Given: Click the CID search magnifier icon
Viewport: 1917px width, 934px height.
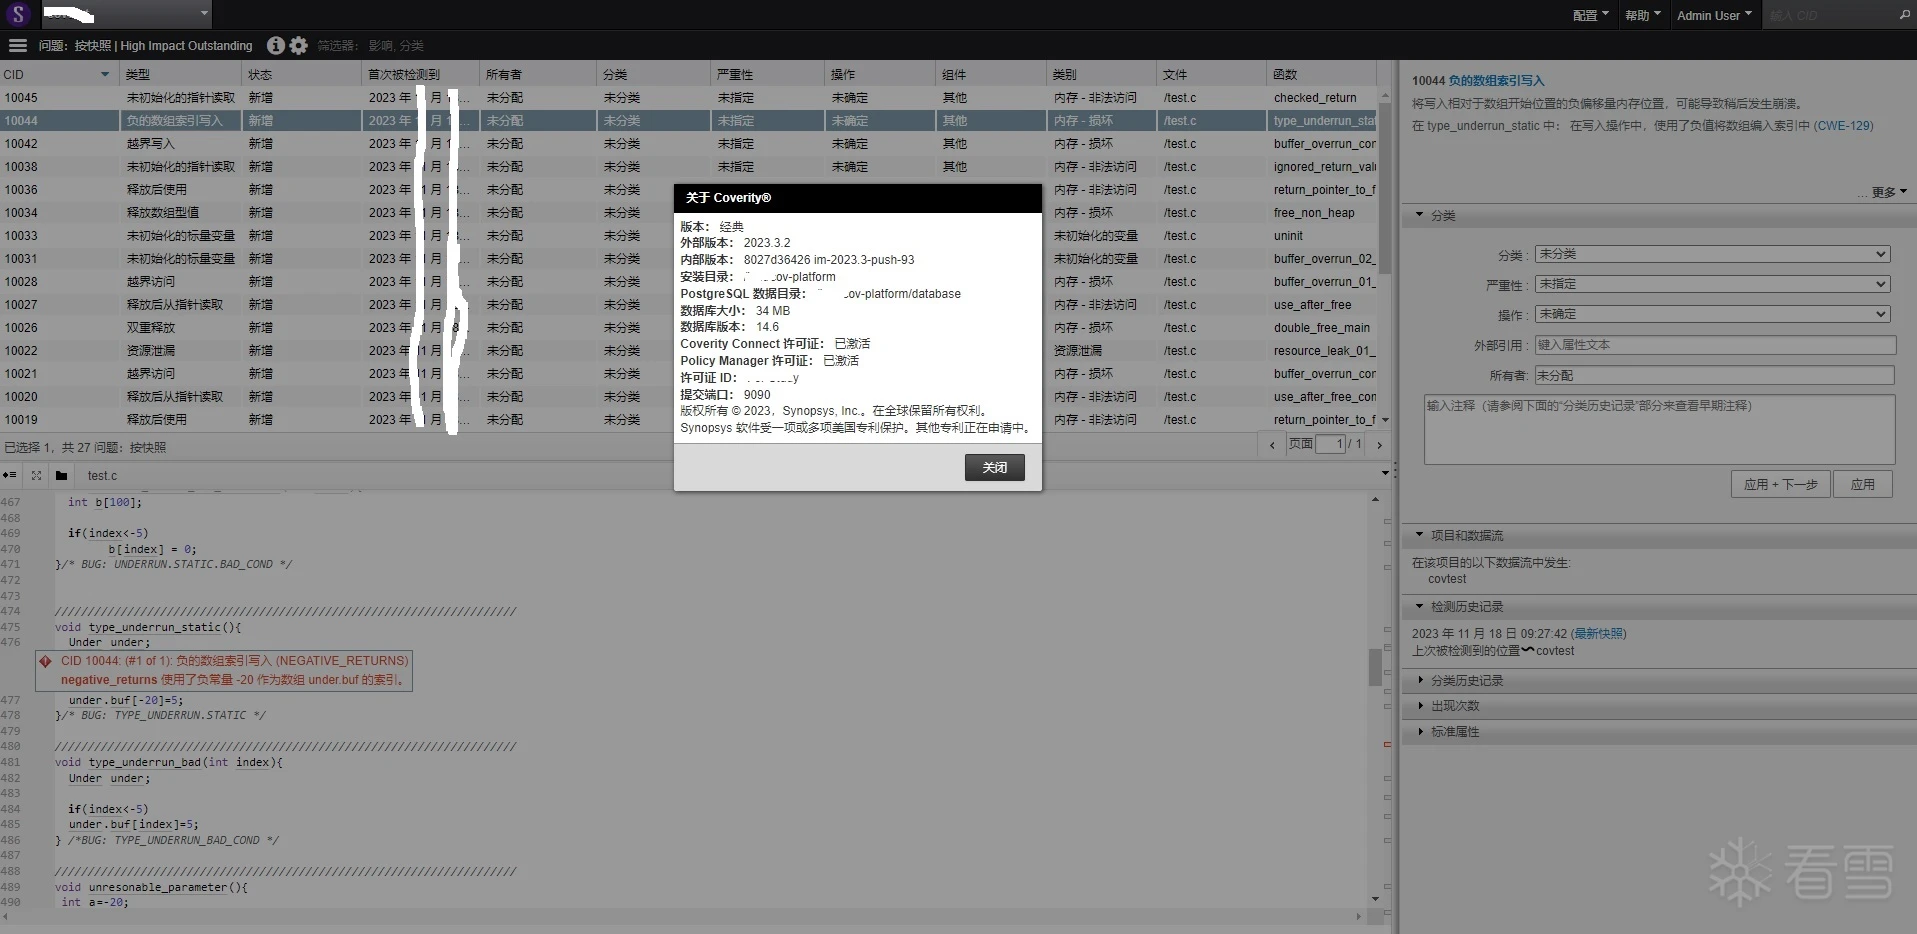Looking at the screenshot, I should [x=1904, y=15].
